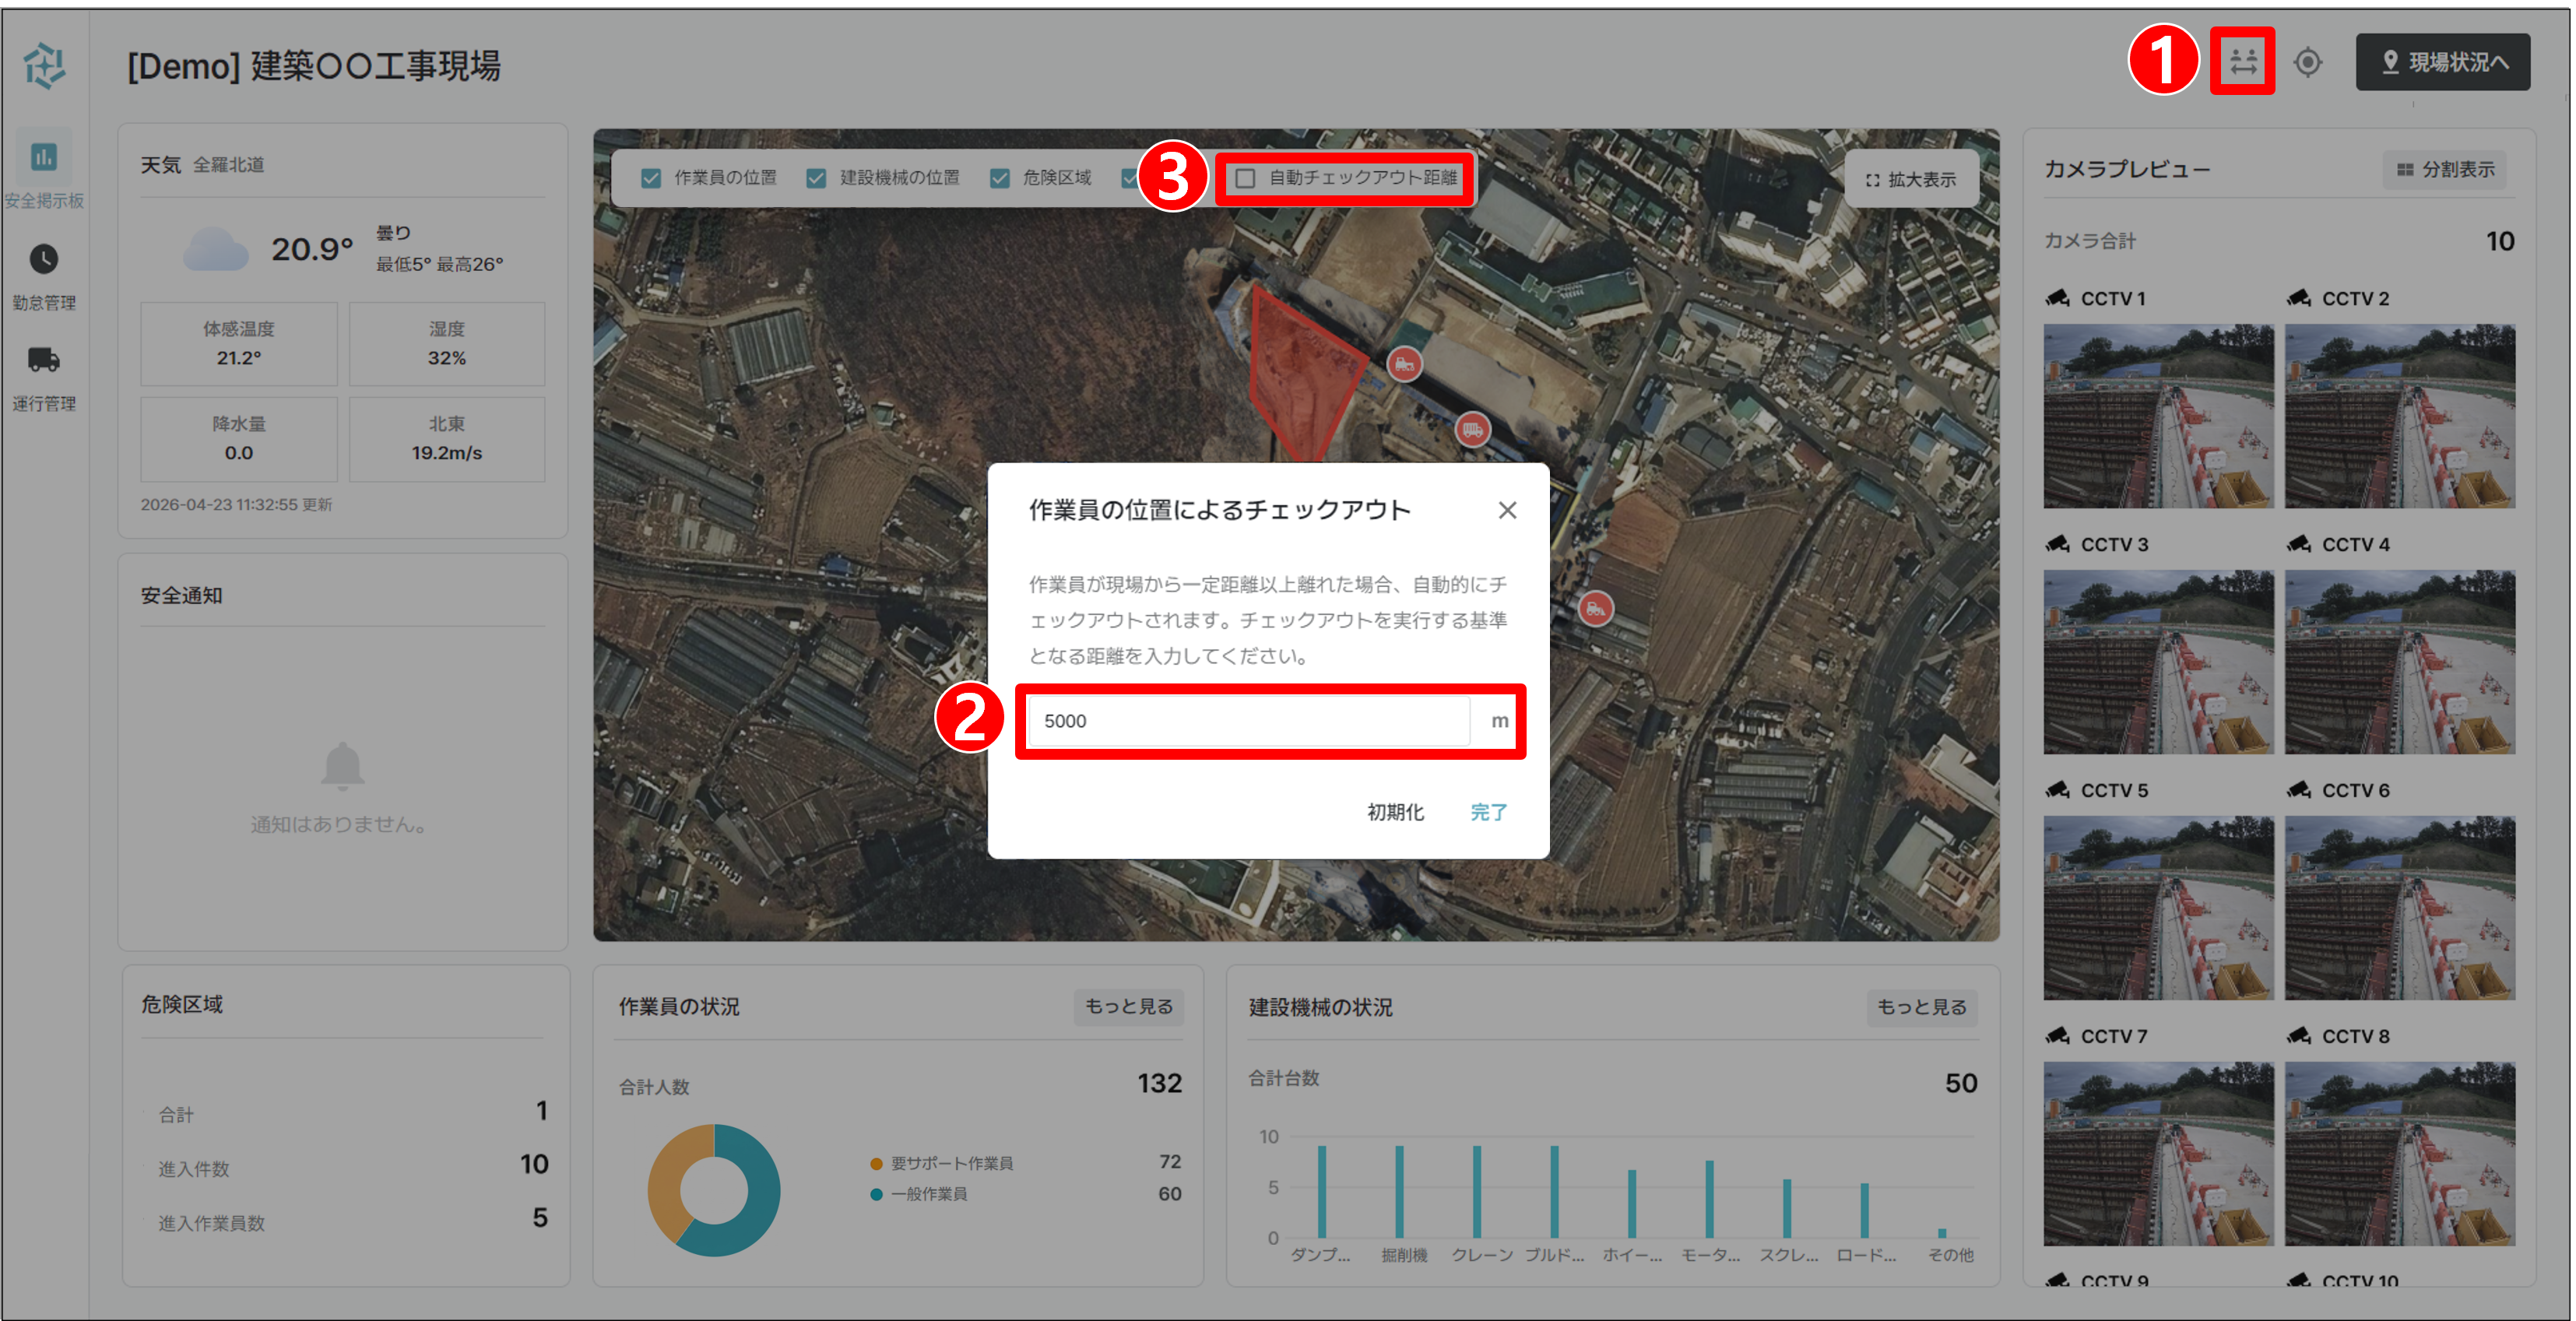
Task: Click the 全羅北道 weather location label
Action: click(228, 165)
